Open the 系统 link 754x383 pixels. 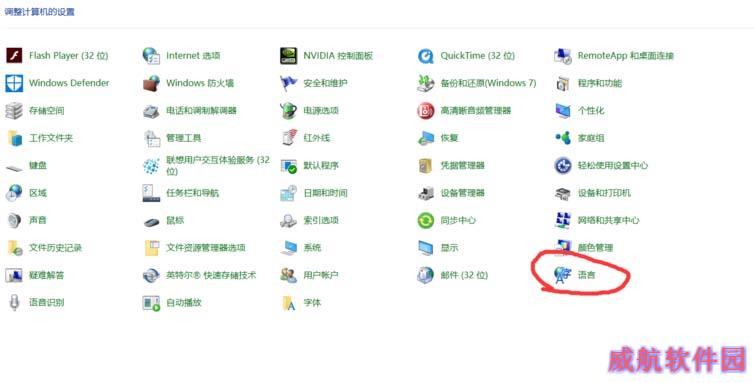point(312,248)
